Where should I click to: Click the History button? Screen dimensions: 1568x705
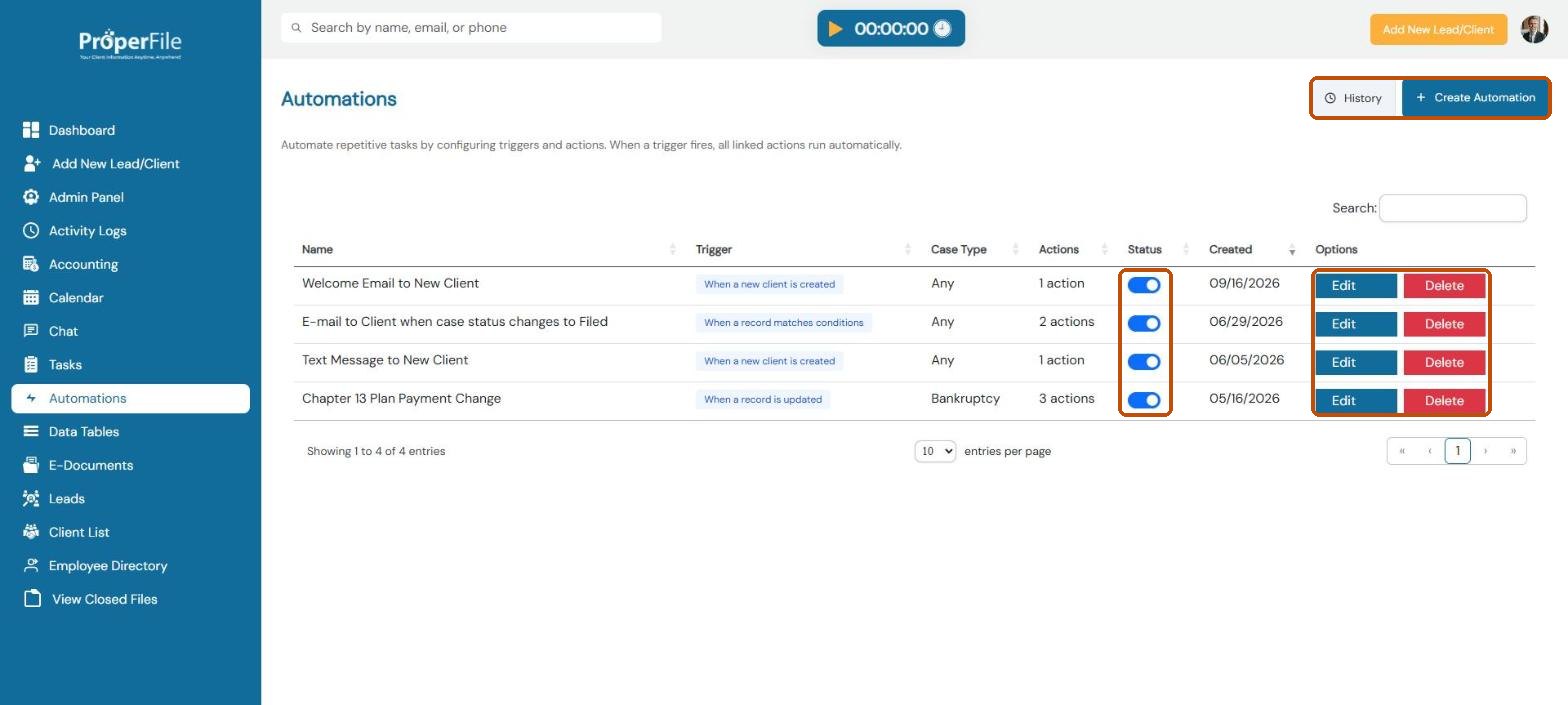1354,98
